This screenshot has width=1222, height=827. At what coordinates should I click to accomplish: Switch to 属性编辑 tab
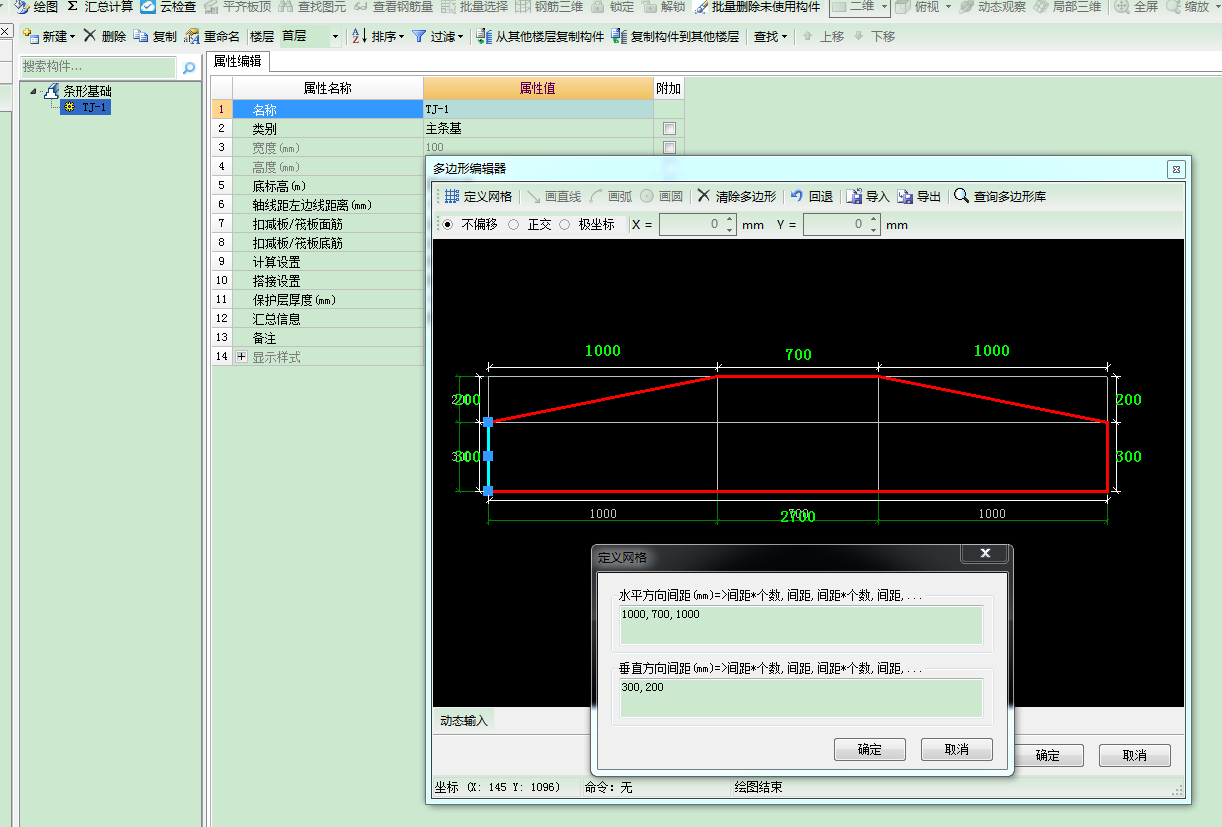click(x=237, y=61)
